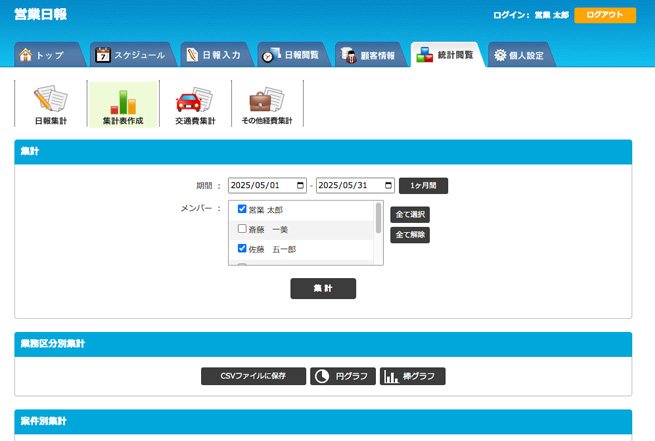
Task: Click the 1ヶ月間 button
Action: [x=423, y=186]
